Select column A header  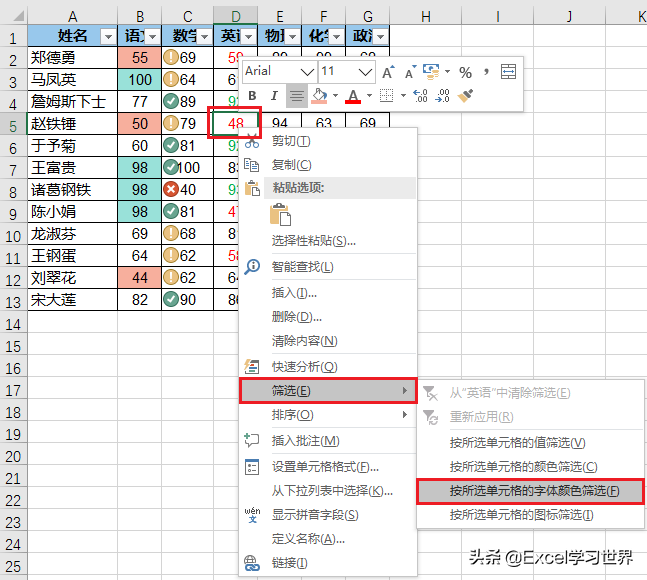click(x=73, y=17)
